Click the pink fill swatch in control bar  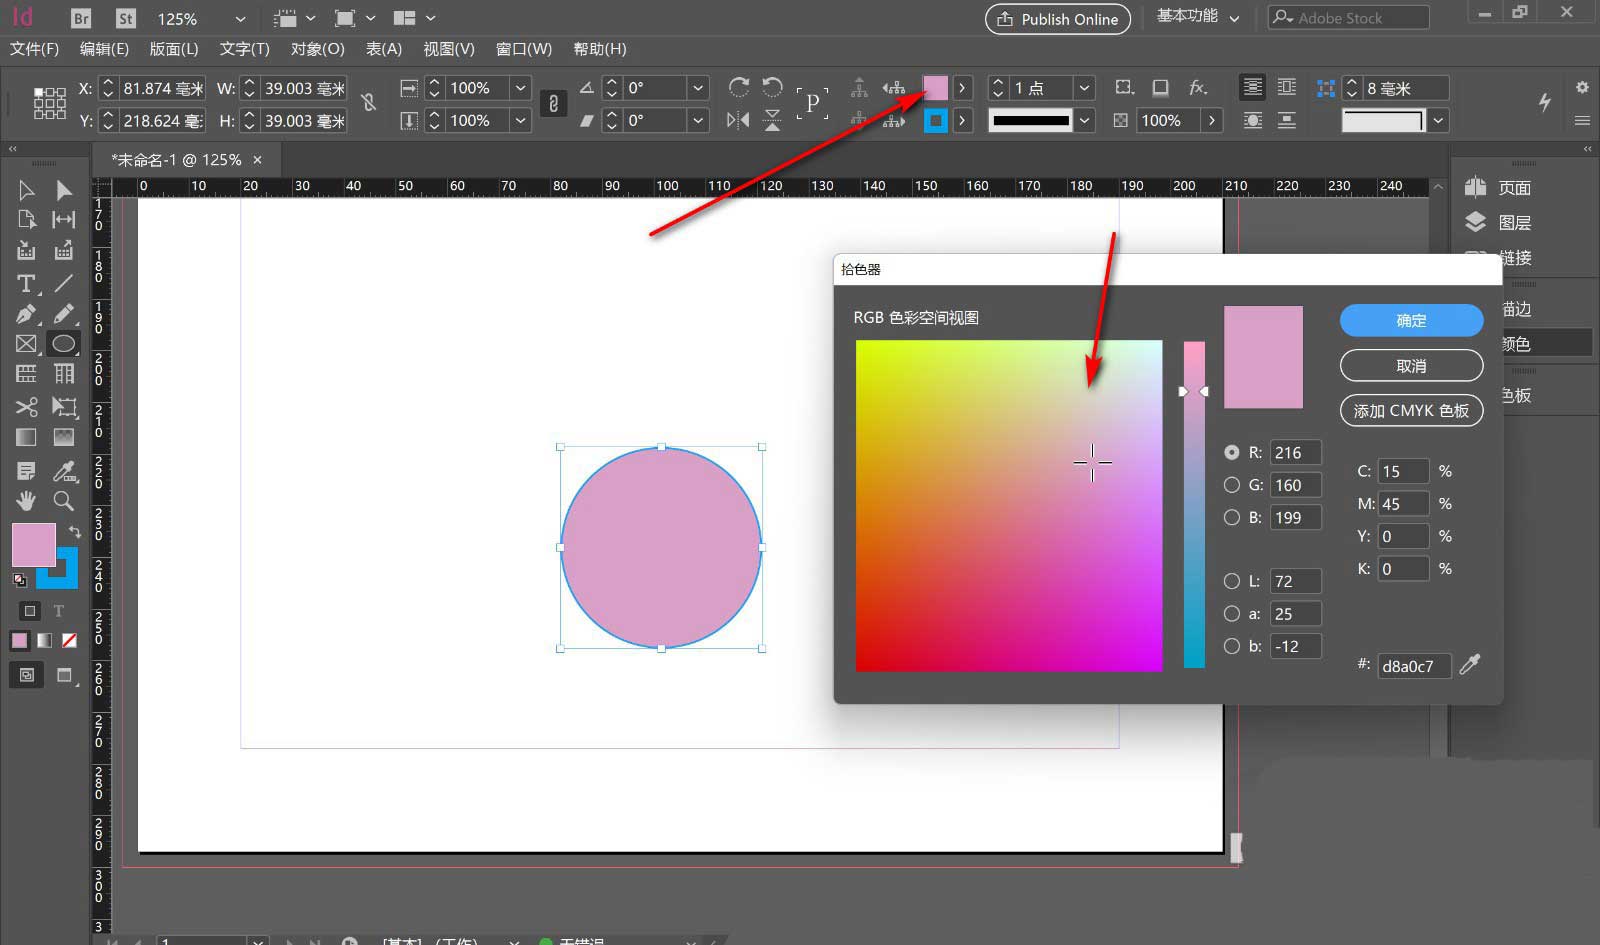(935, 88)
